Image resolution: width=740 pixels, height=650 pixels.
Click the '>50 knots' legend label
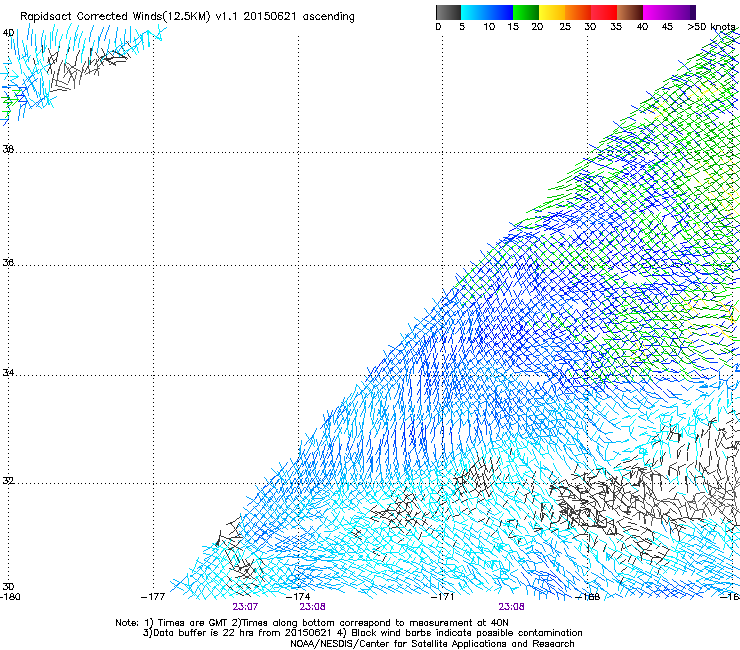711,27
